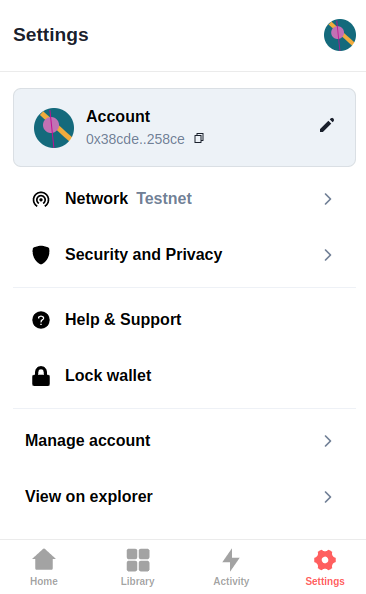Click the account avatar in Account card

click(54, 128)
